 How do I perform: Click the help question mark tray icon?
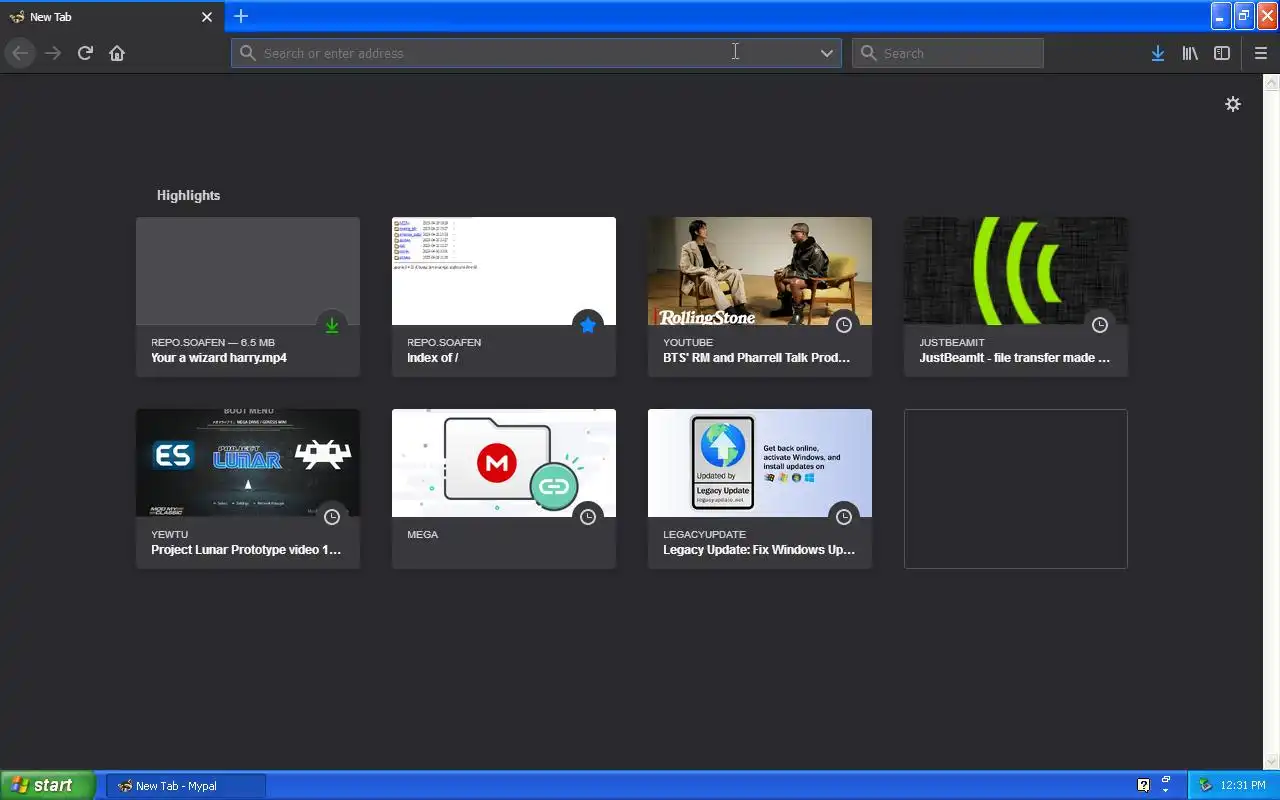point(1144,786)
